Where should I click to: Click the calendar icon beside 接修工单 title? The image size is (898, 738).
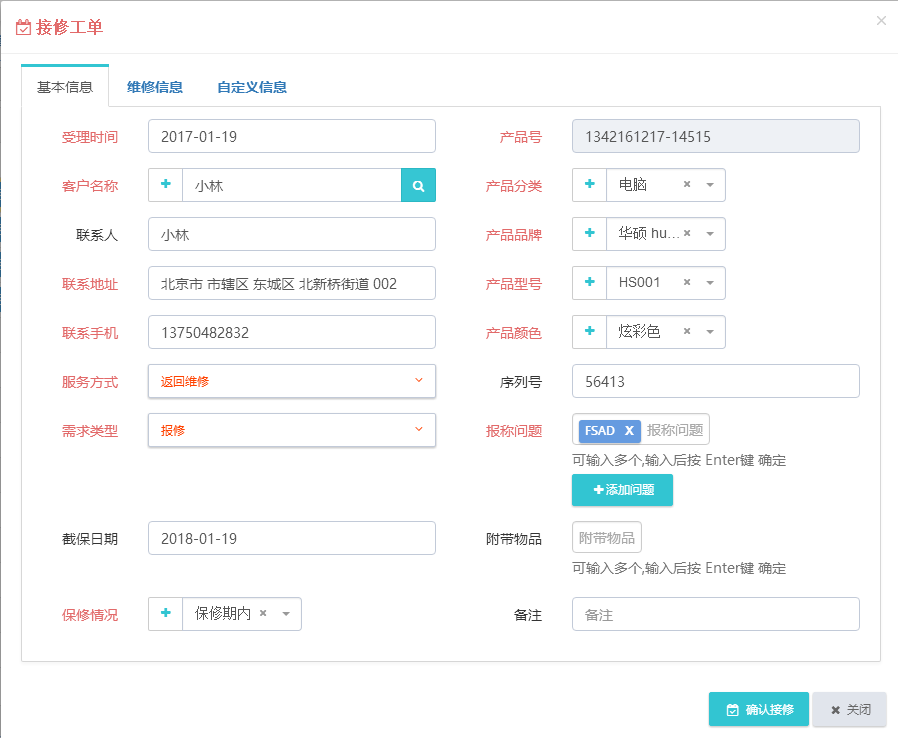23,27
